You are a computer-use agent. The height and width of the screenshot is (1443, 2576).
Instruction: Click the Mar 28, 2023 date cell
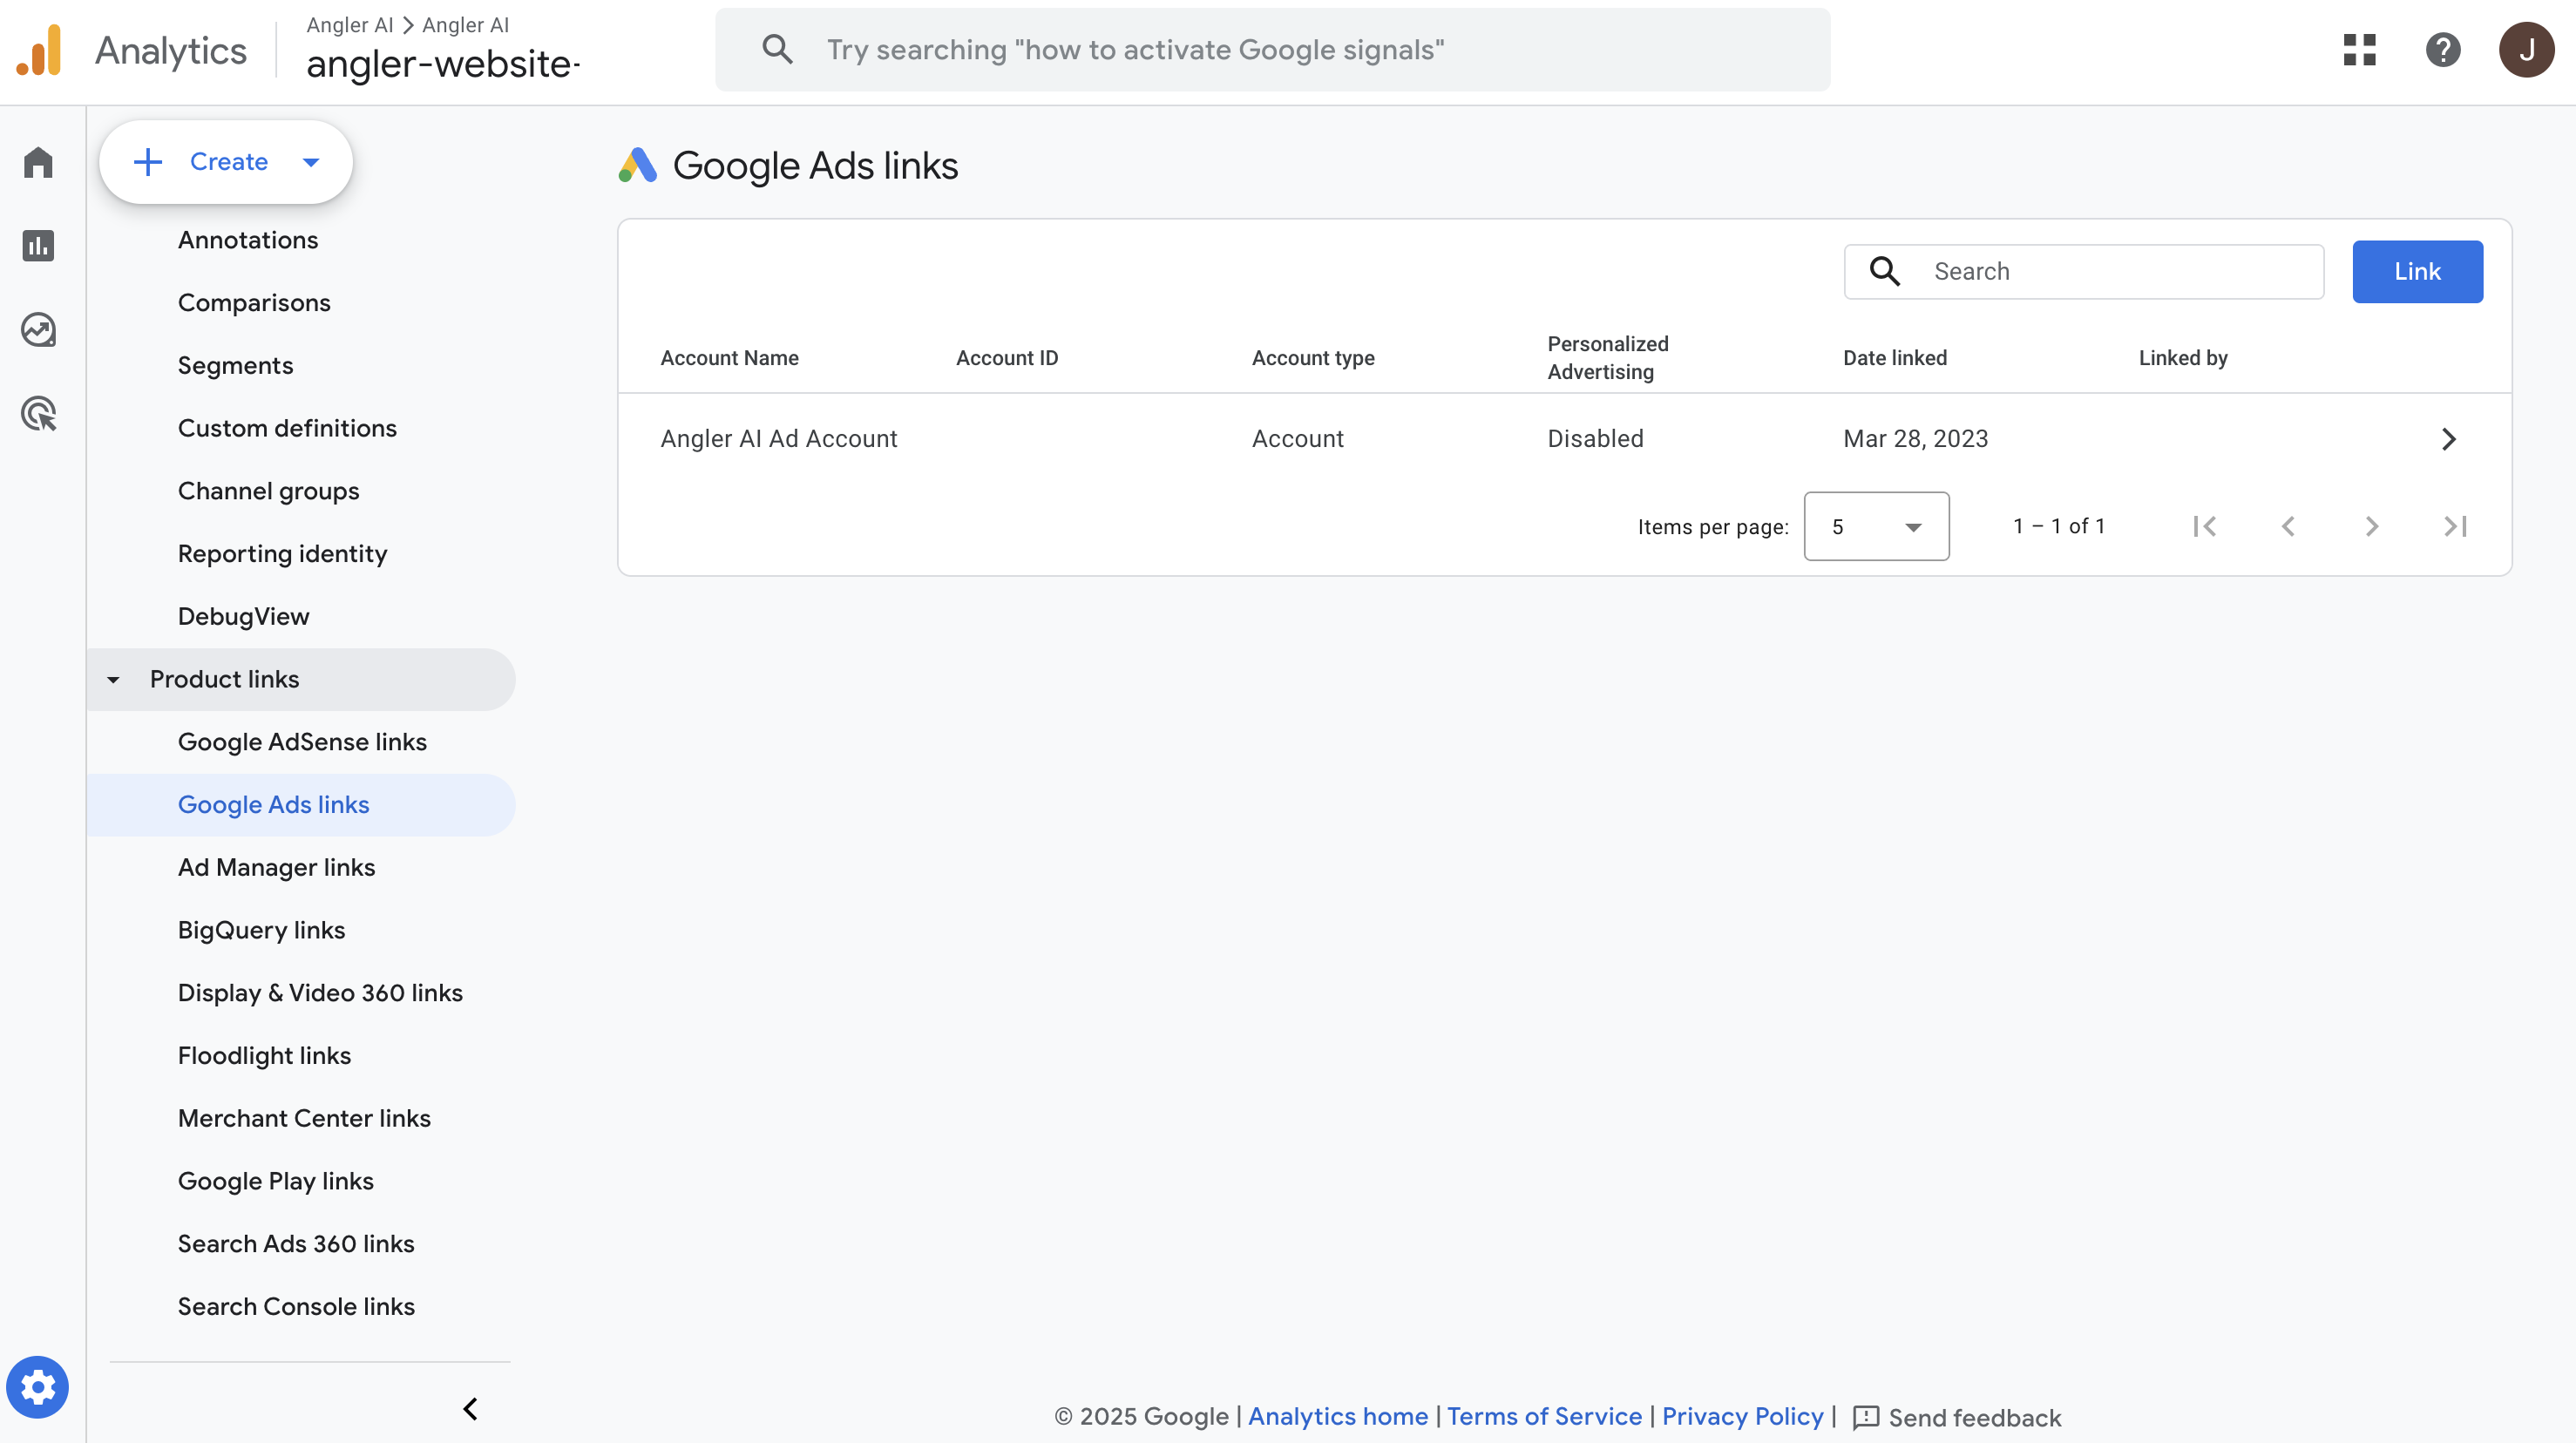click(1915, 439)
